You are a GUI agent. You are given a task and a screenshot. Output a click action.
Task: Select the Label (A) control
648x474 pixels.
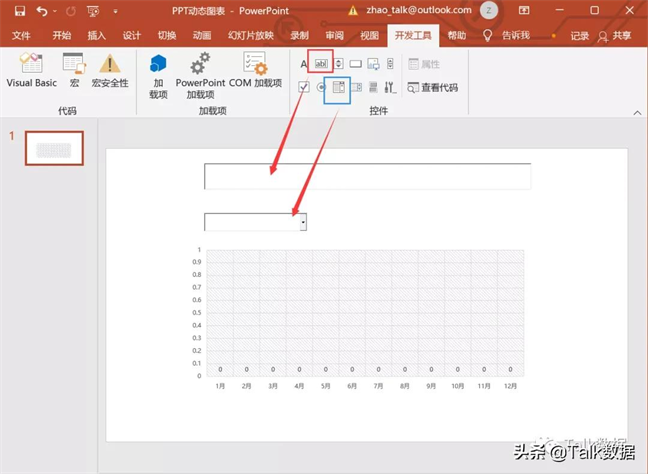[304, 64]
